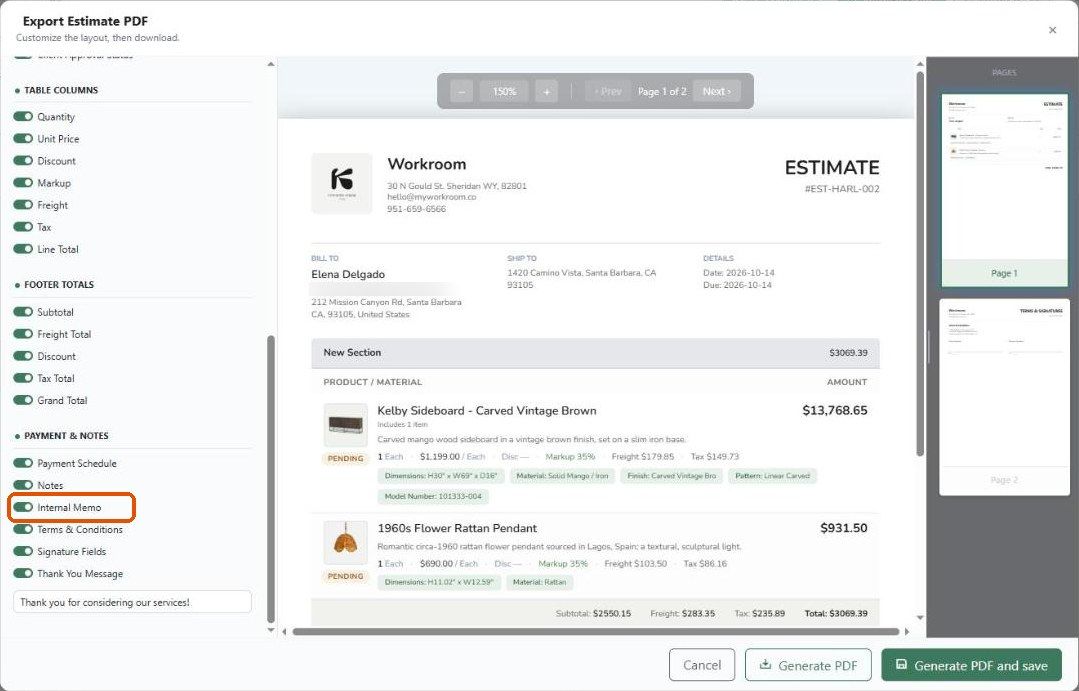Zoom out with the minus button

(x=462, y=92)
